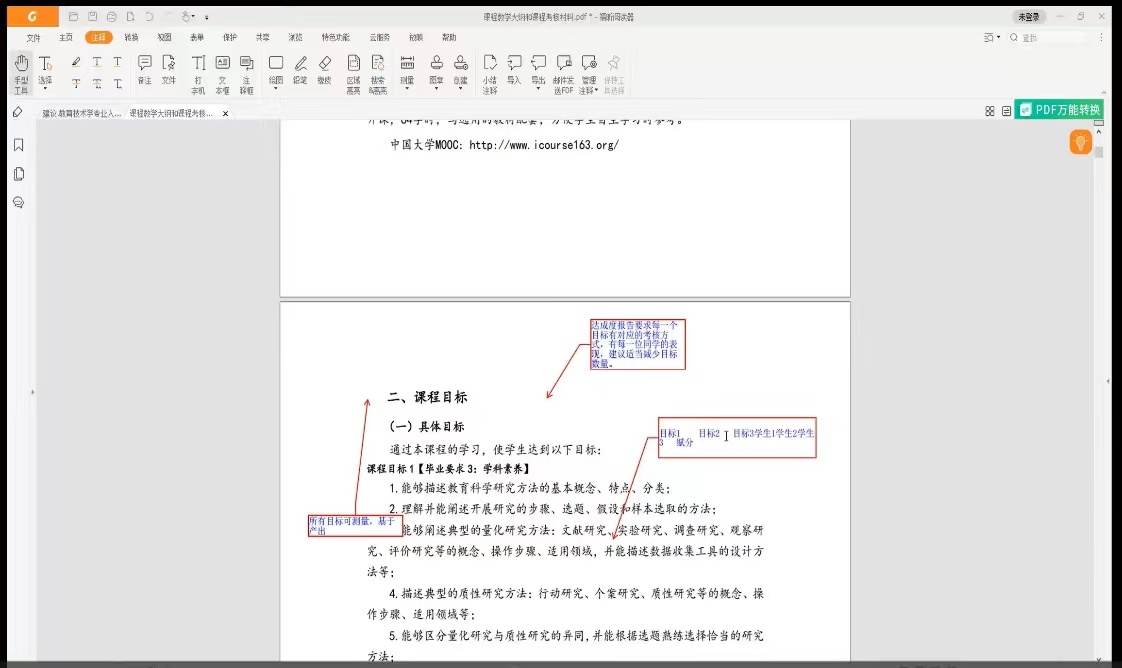Click the PDF万能转换 button
1122x668 pixels.
pos(1059,110)
